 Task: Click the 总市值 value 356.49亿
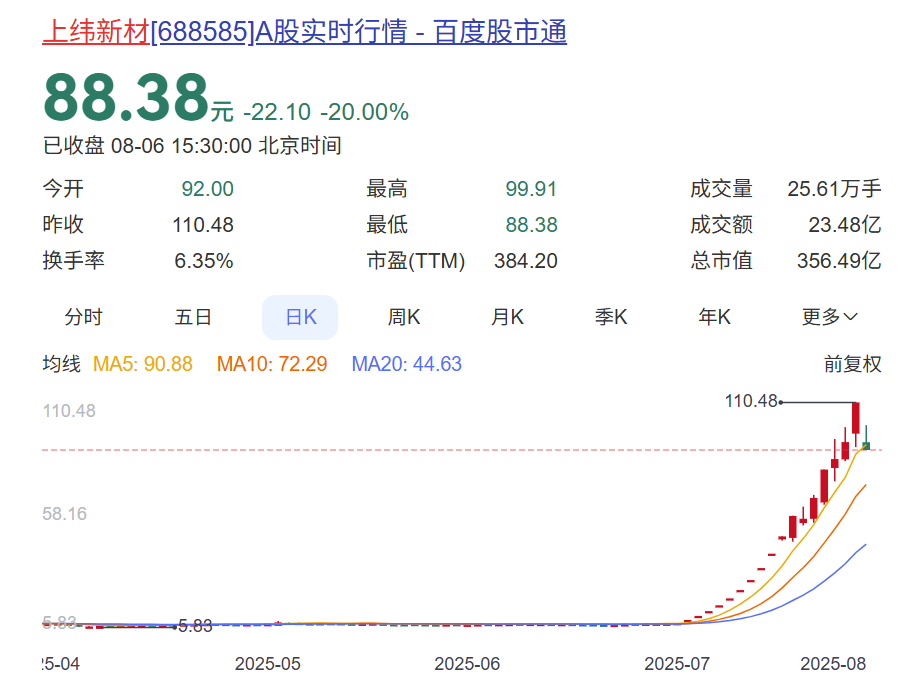[839, 261]
